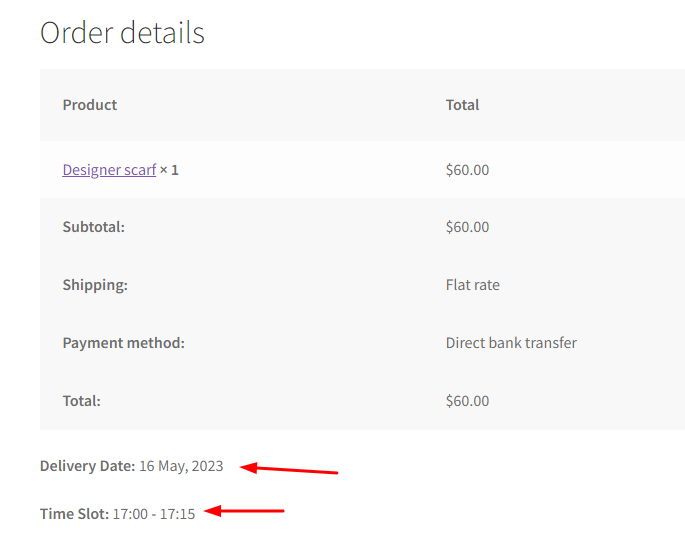
Task: Click the Flat rate shipping value
Action: (x=472, y=285)
